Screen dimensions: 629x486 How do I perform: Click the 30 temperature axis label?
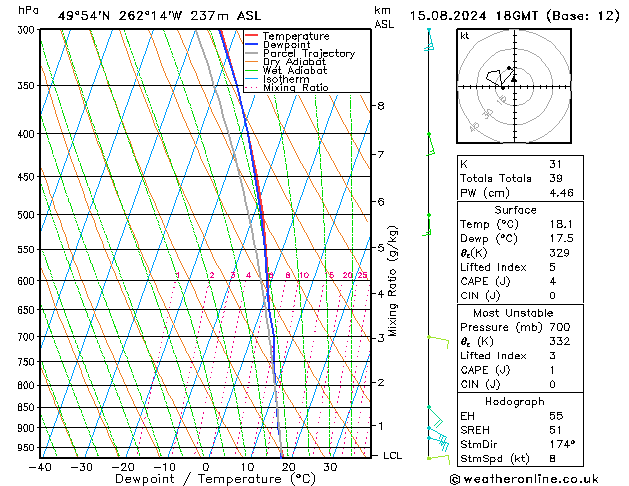[x=330, y=467]
